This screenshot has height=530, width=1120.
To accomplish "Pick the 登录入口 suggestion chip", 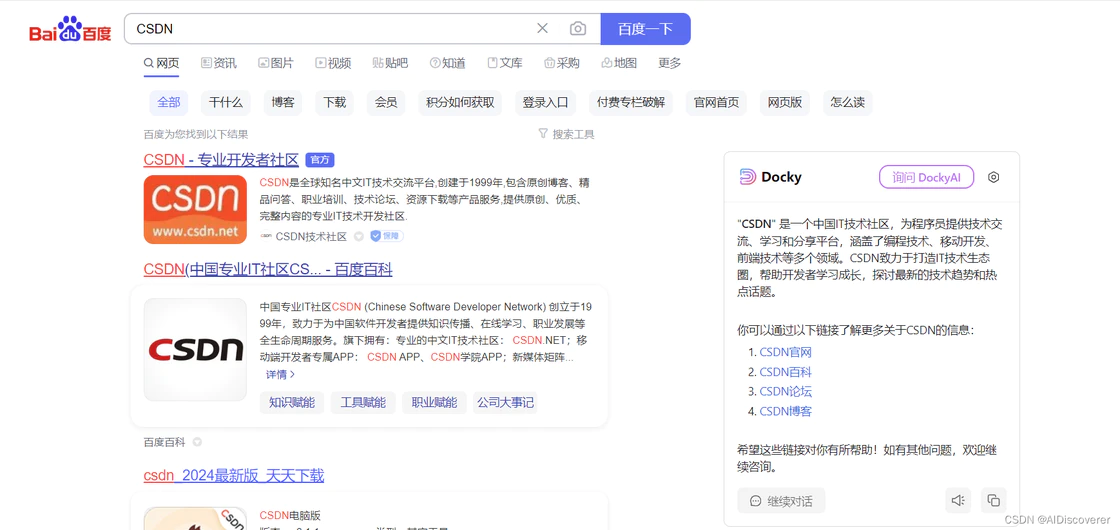I will 545,102.
